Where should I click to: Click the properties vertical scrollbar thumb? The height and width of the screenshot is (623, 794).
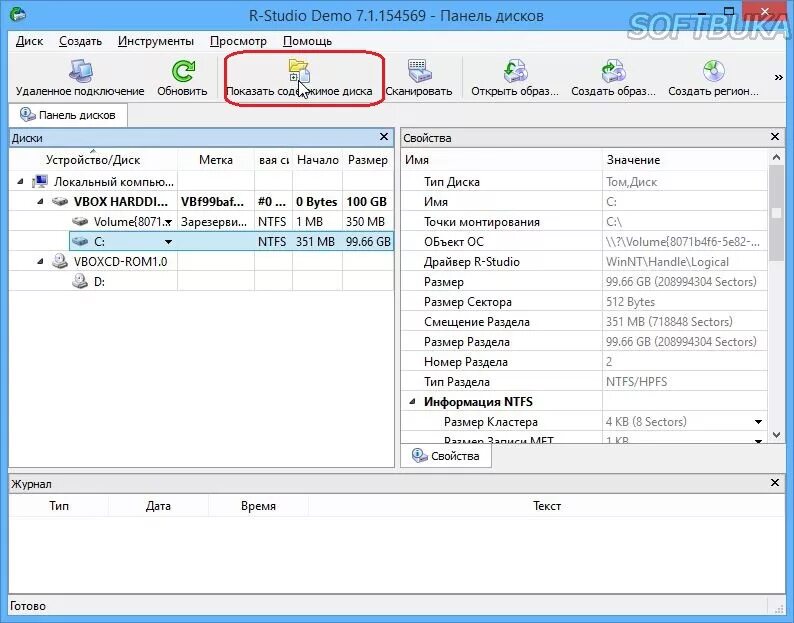(x=776, y=213)
